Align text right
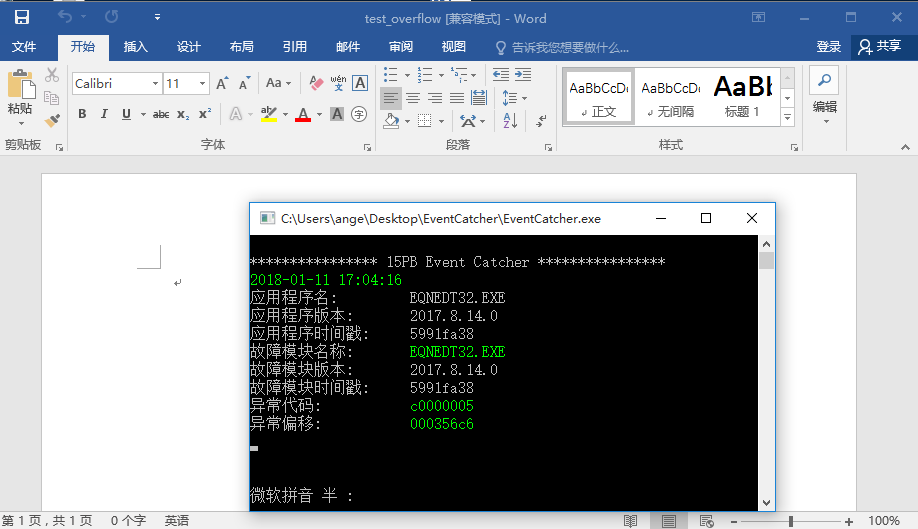This screenshot has width=918, height=529. [x=435, y=98]
